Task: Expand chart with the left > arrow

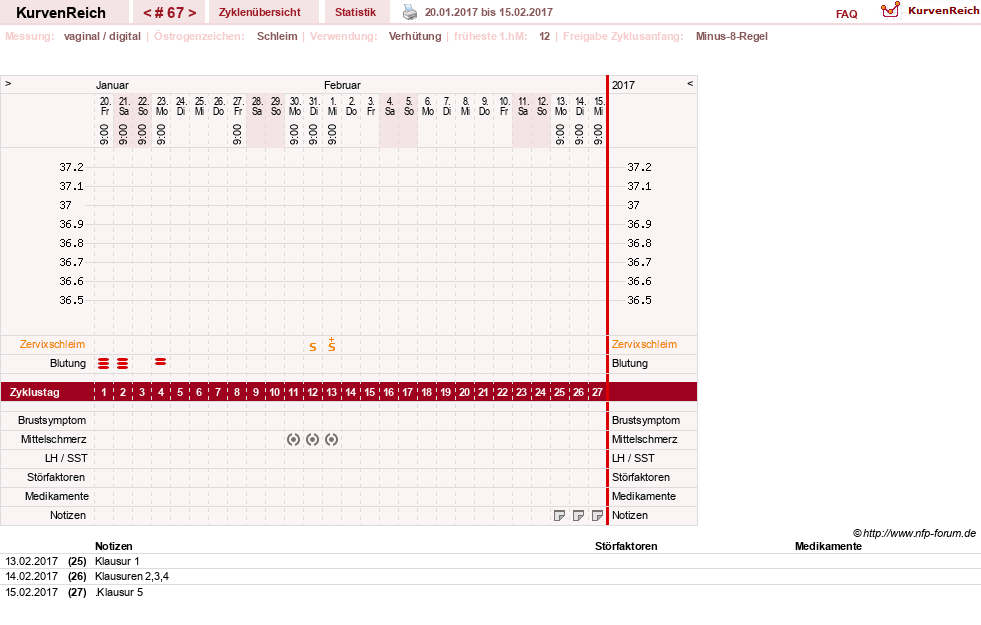Action: 8,83
